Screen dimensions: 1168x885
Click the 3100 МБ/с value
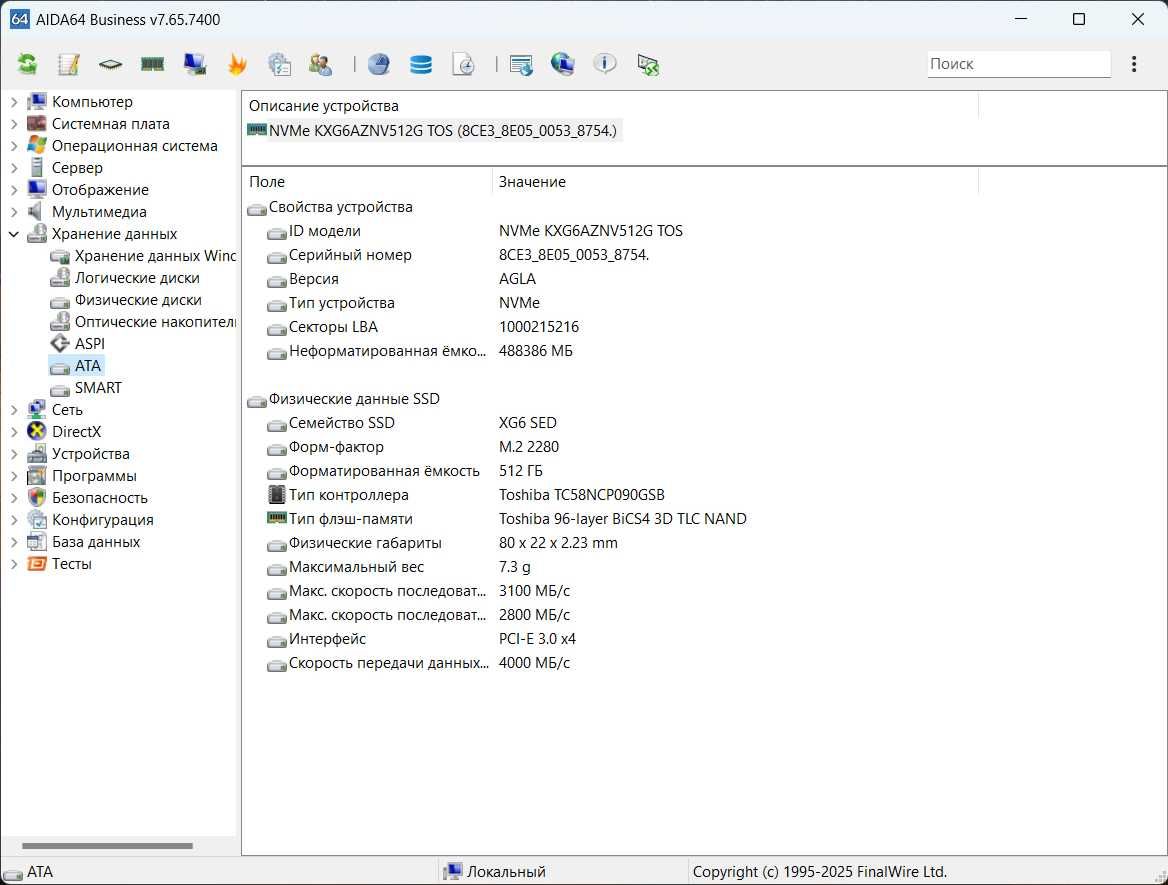(534, 591)
